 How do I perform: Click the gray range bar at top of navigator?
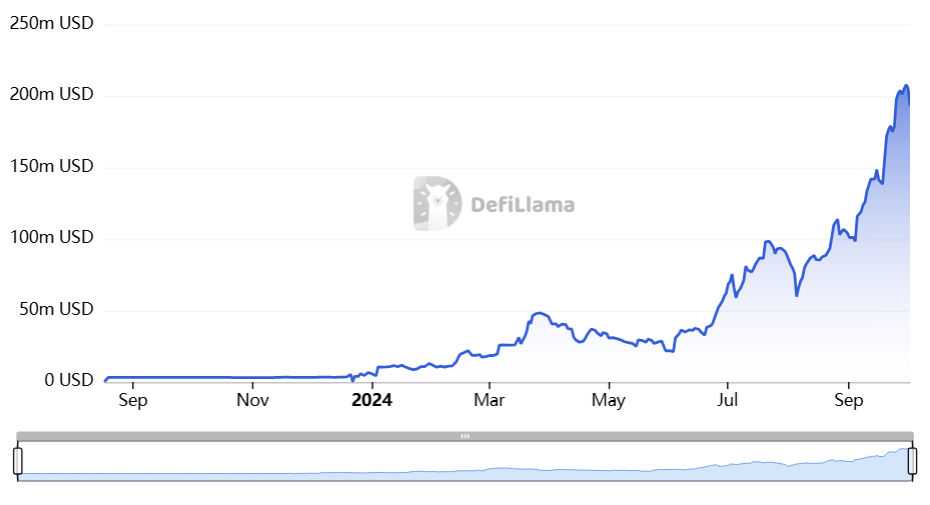coord(465,436)
